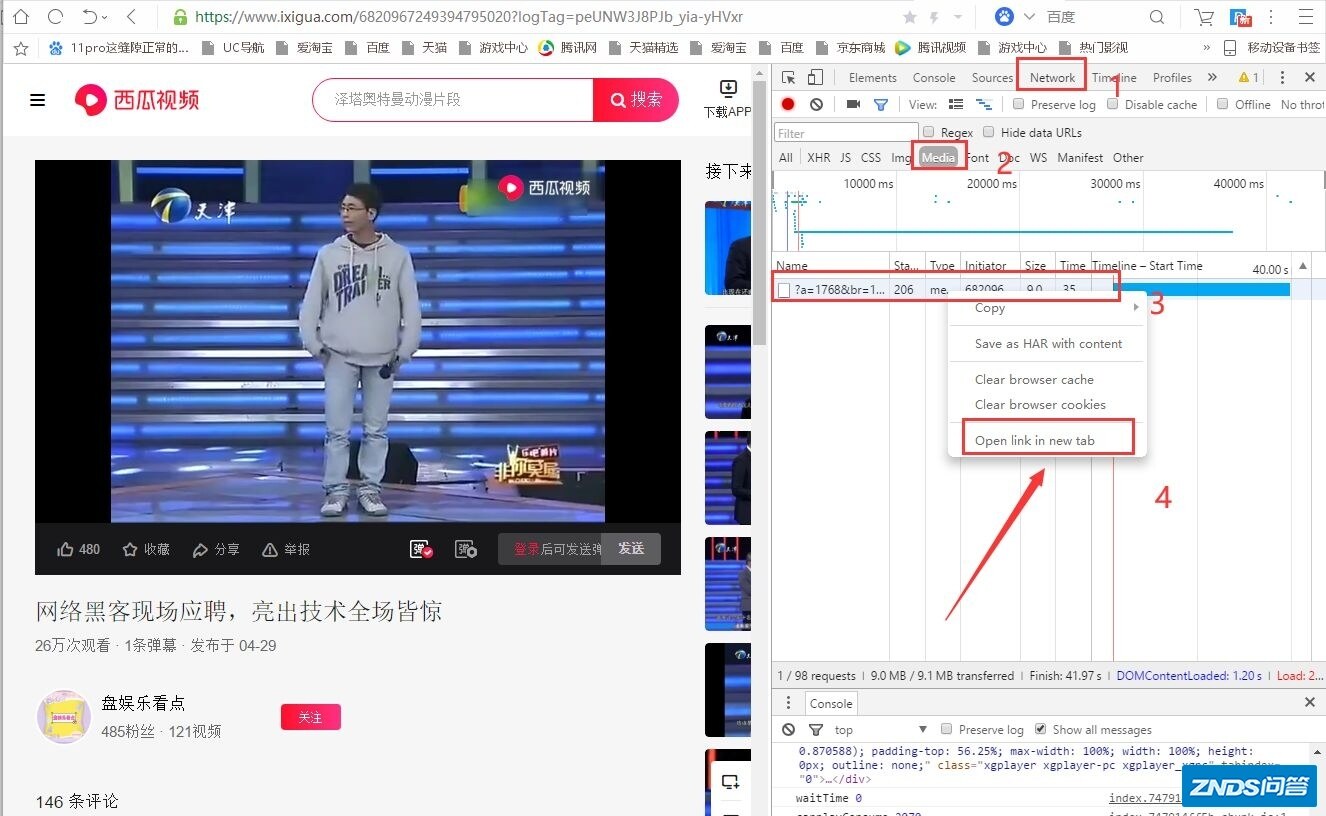Open the console top context dropdown

[x=881, y=730]
